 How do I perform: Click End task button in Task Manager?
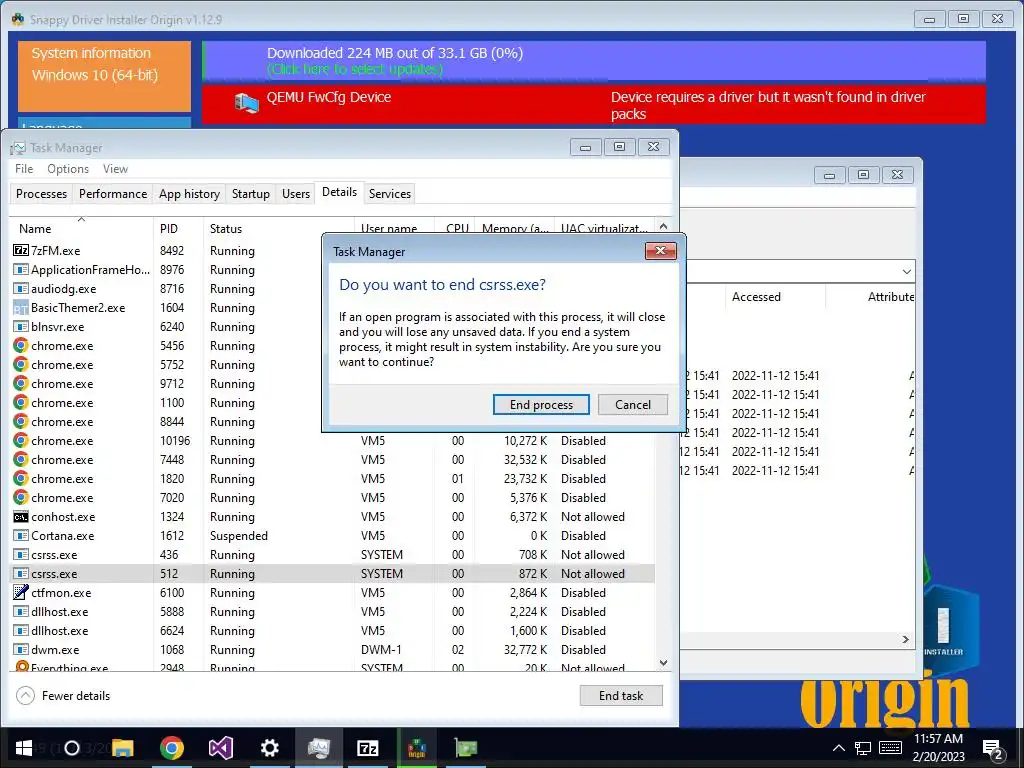[620, 696]
